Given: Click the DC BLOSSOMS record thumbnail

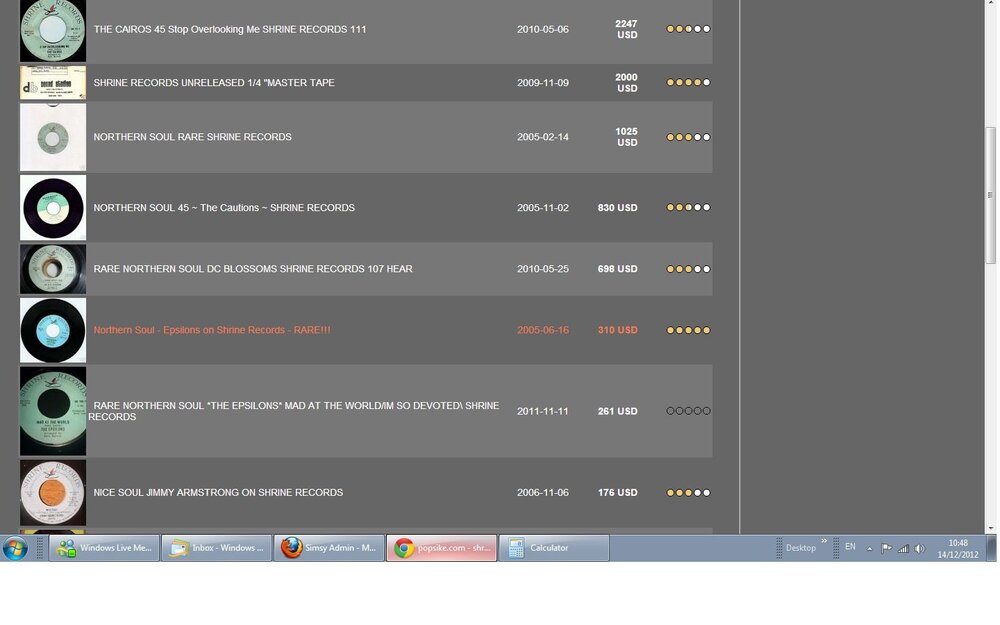Looking at the screenshot, I should pyautogui.click(x=53, y=269).
